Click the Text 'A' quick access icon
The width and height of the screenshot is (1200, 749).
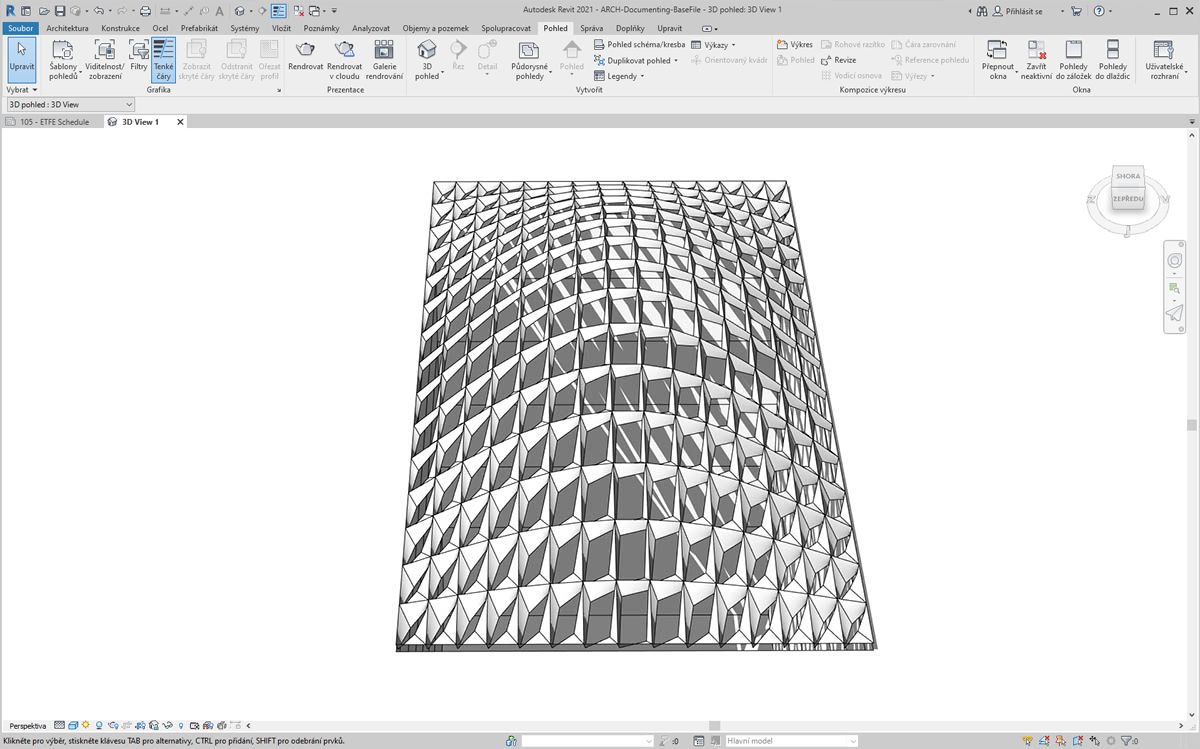pos(218,10)
